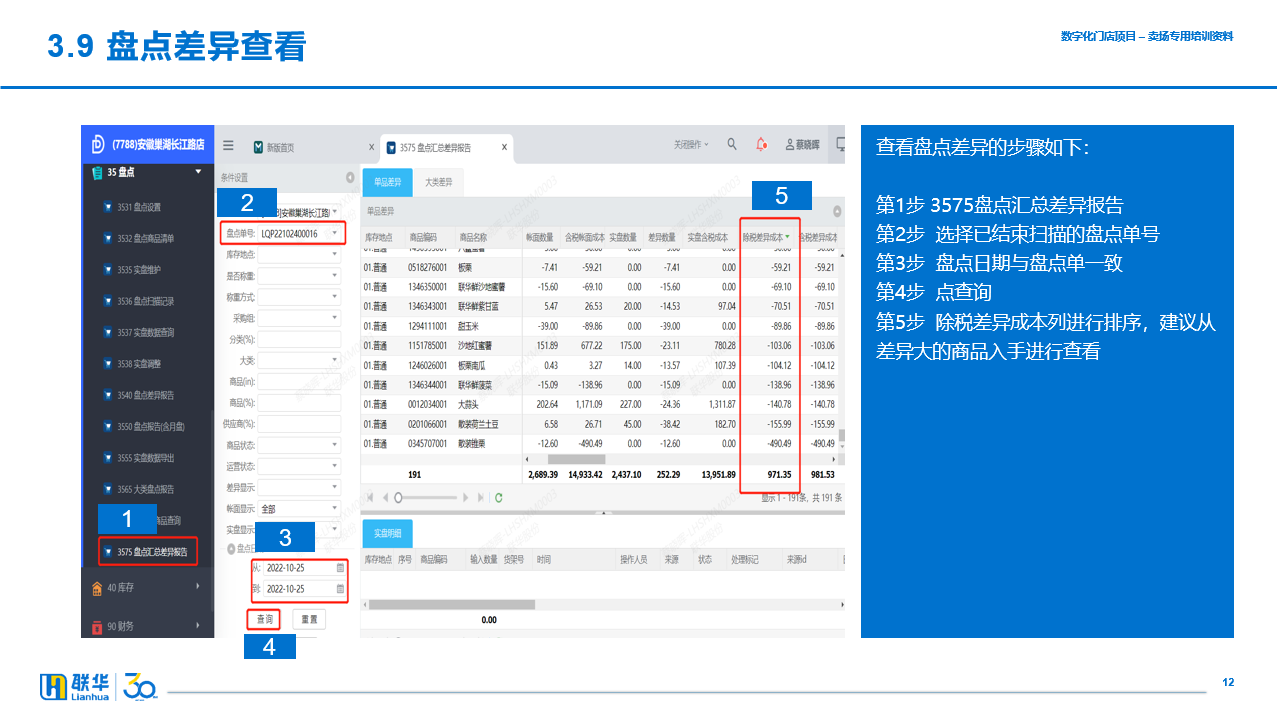1277x718 pixels.
Task: Click the 查询 button
Action: [x=264, y=620]
